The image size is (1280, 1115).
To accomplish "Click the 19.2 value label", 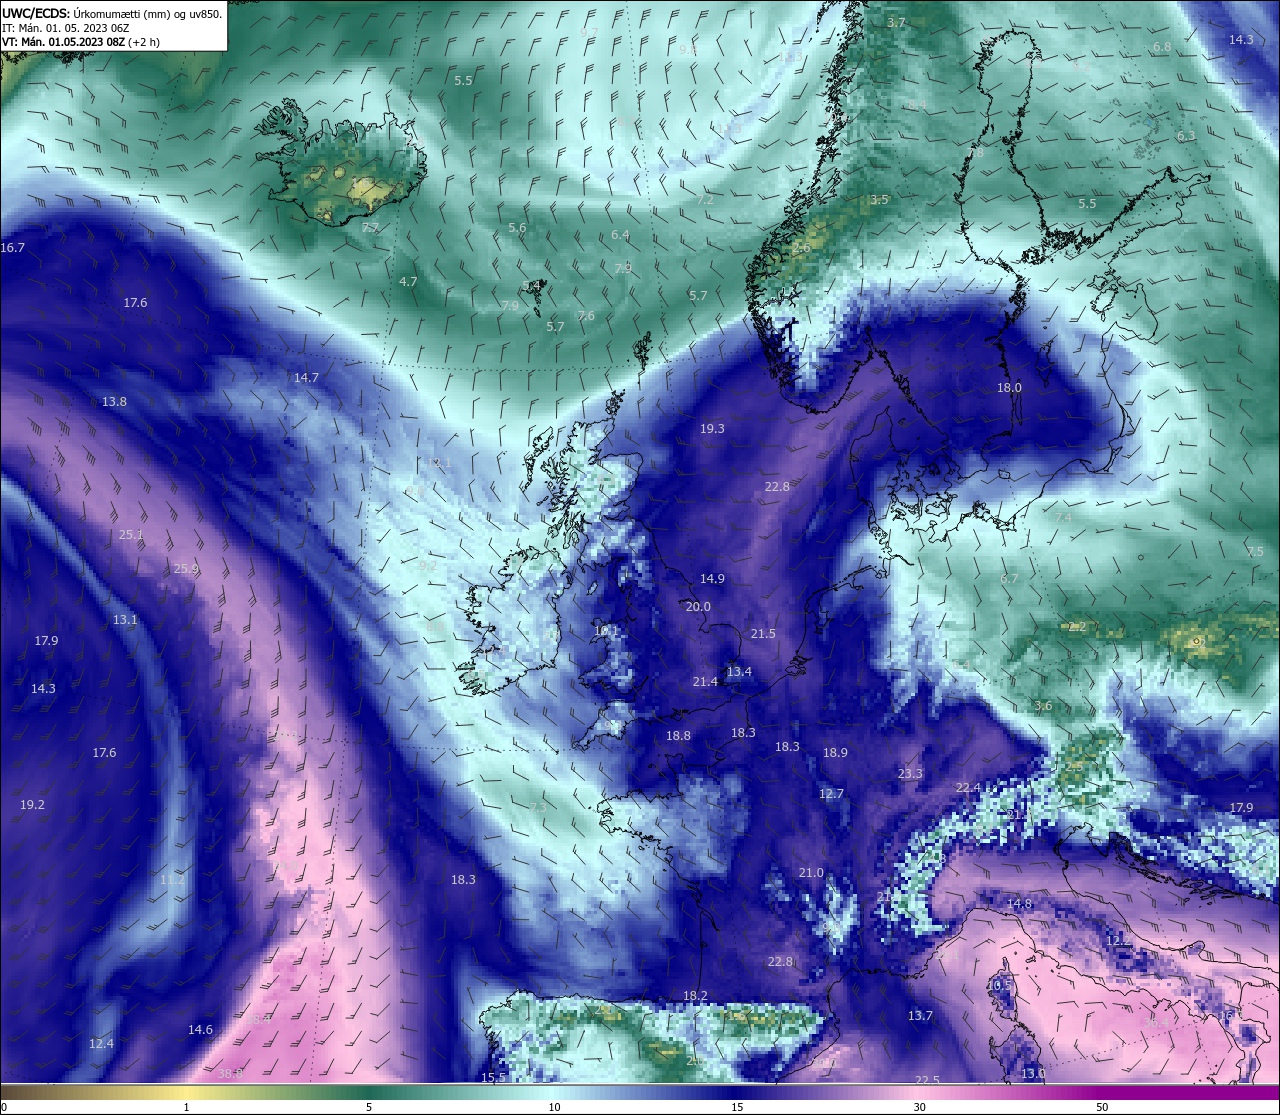I will point(32,804).
